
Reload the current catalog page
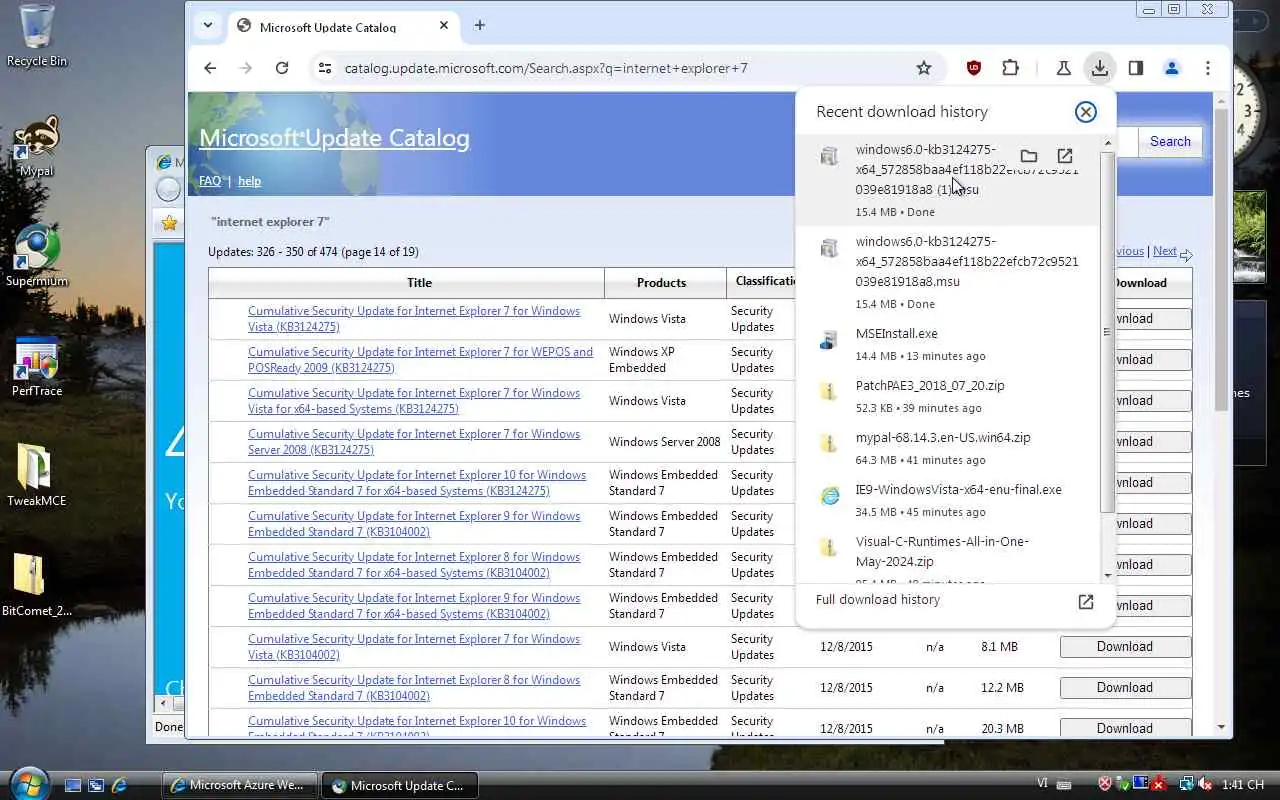pyautogui.click(x=282, y=68)
